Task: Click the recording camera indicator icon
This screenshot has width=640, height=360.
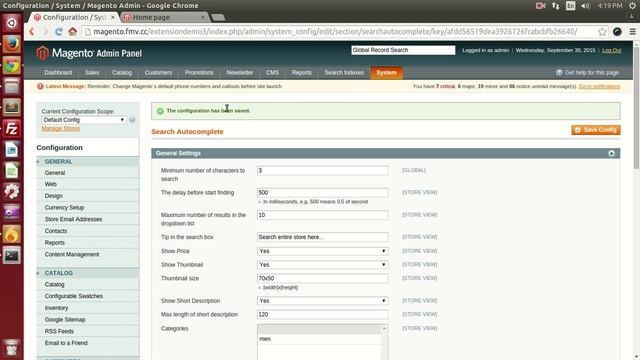Action: point(540,6)
